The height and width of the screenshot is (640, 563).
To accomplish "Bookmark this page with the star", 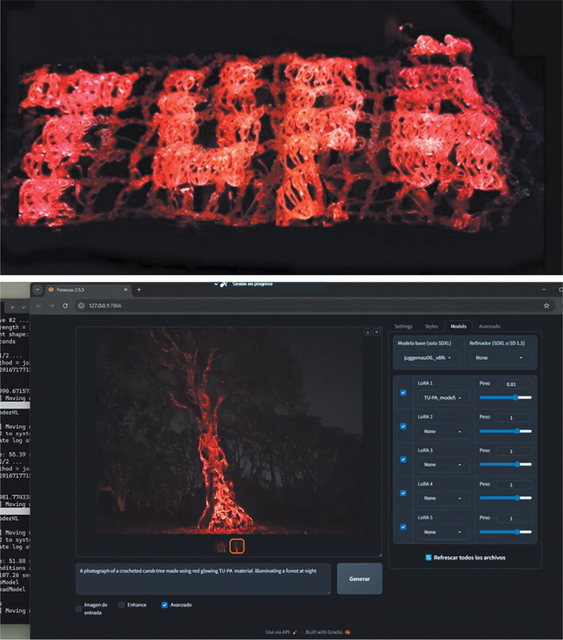I will (546, 306).
